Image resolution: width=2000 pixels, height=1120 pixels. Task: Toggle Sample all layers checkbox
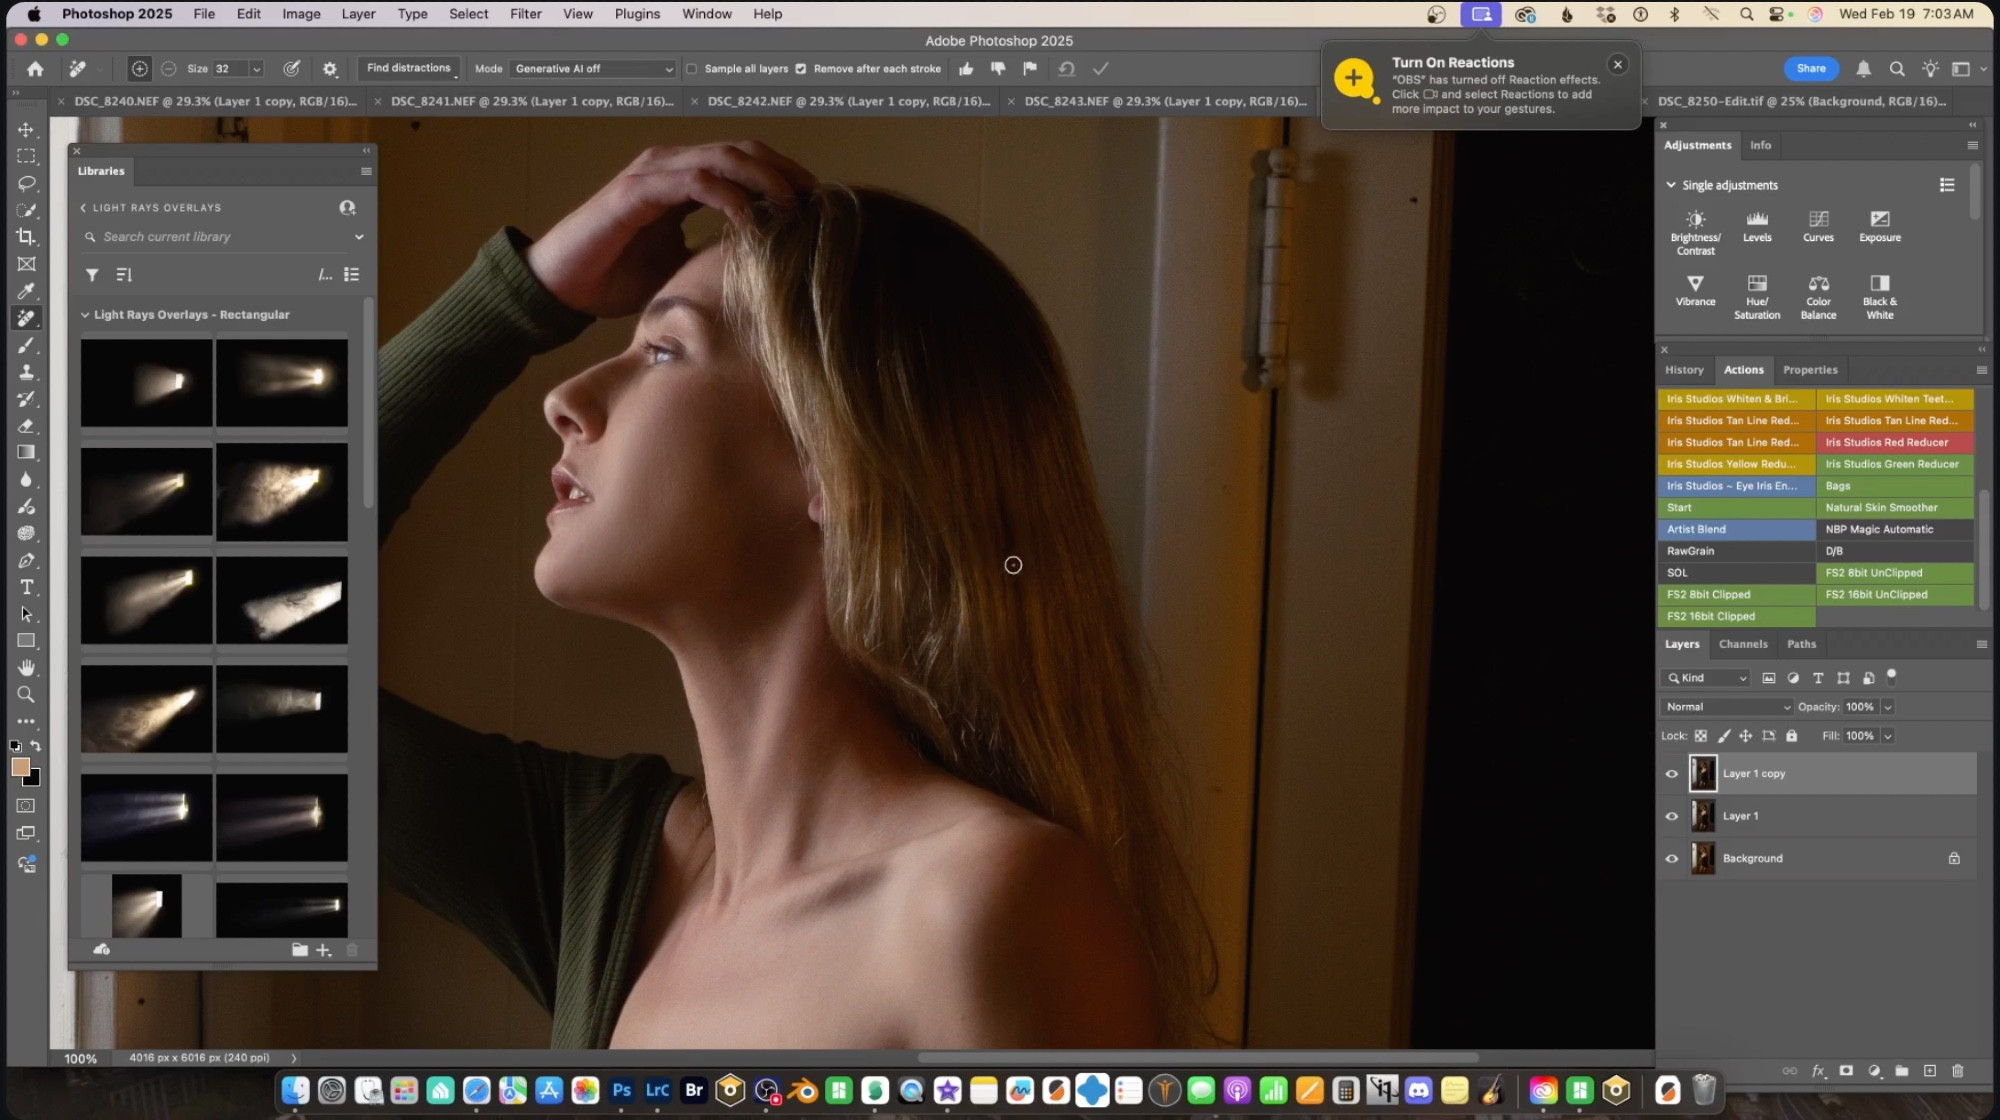point(691,69)
